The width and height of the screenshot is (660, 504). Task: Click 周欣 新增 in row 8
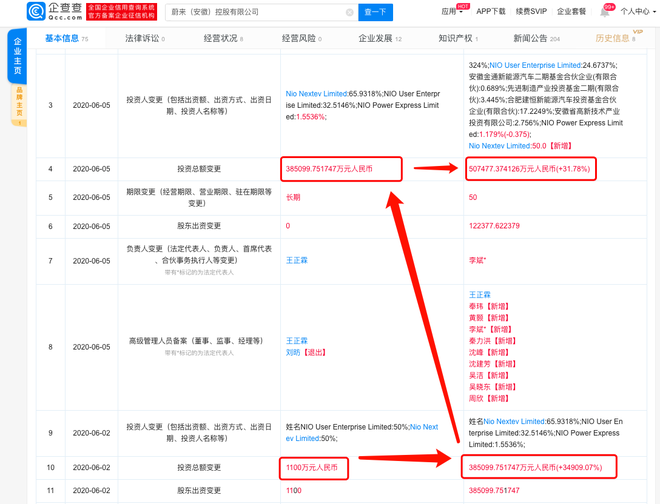coord(489,398)
